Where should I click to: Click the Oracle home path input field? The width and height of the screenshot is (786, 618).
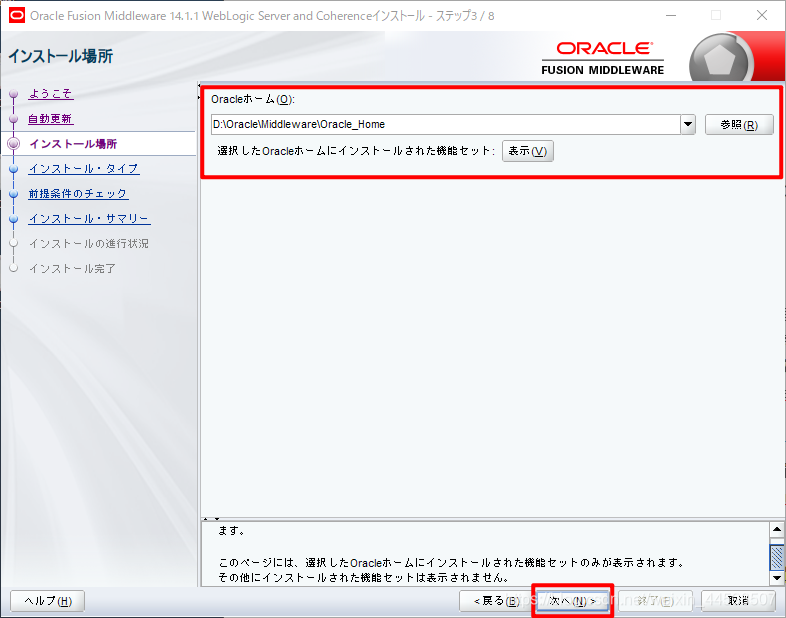coord(446,124)
